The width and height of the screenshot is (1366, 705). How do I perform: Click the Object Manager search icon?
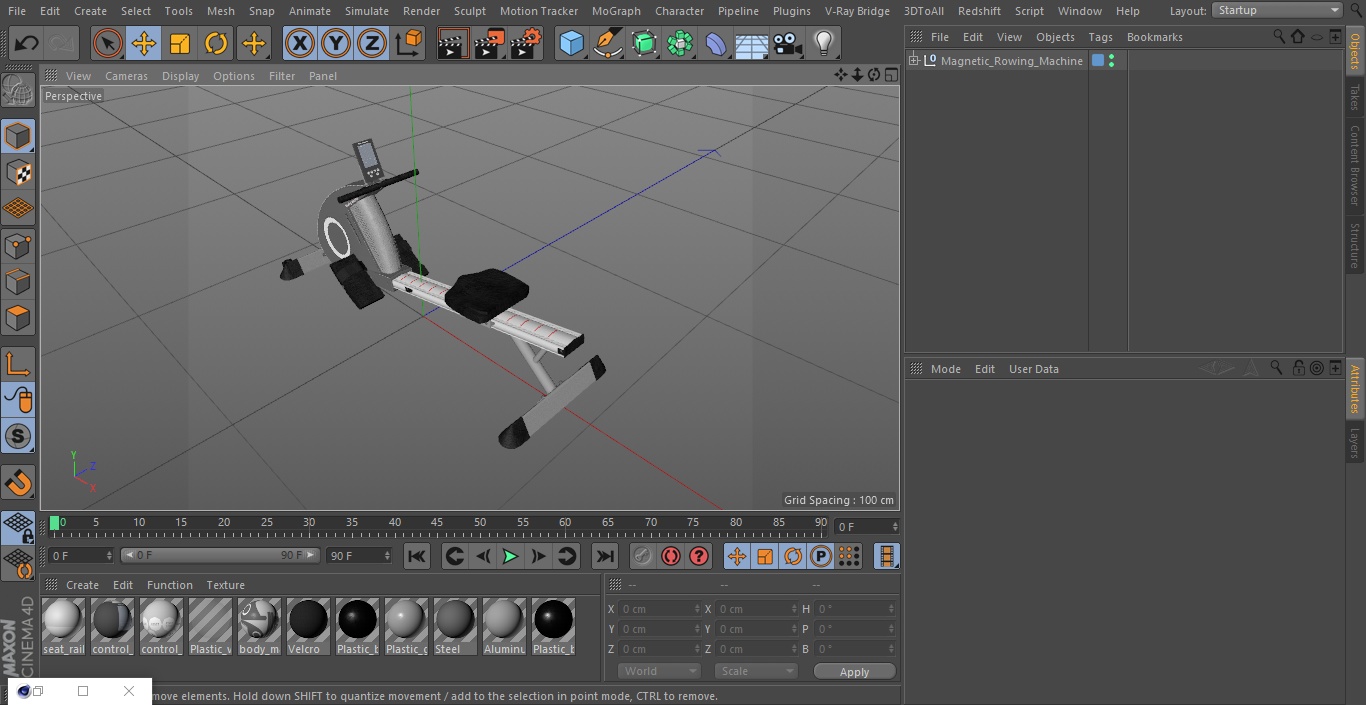pyautogui.click(x=1278, y=37)
